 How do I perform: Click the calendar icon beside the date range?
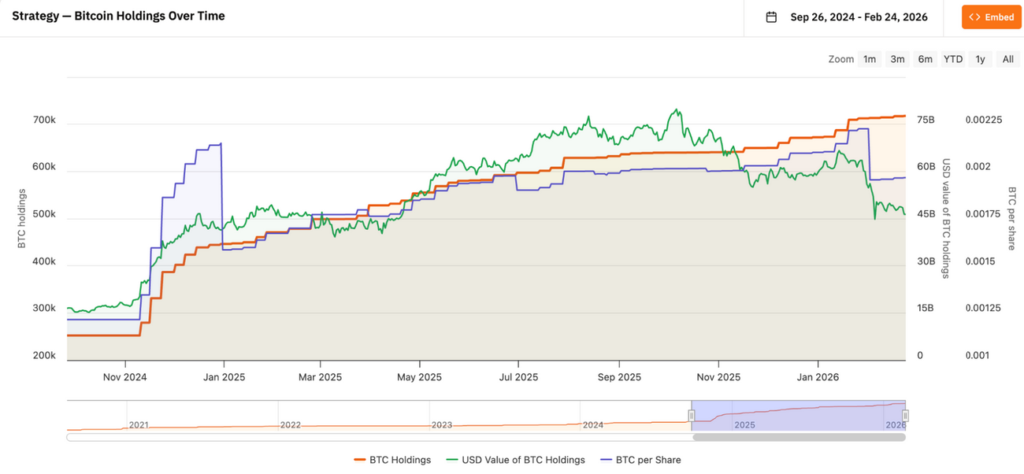(771, 17)
